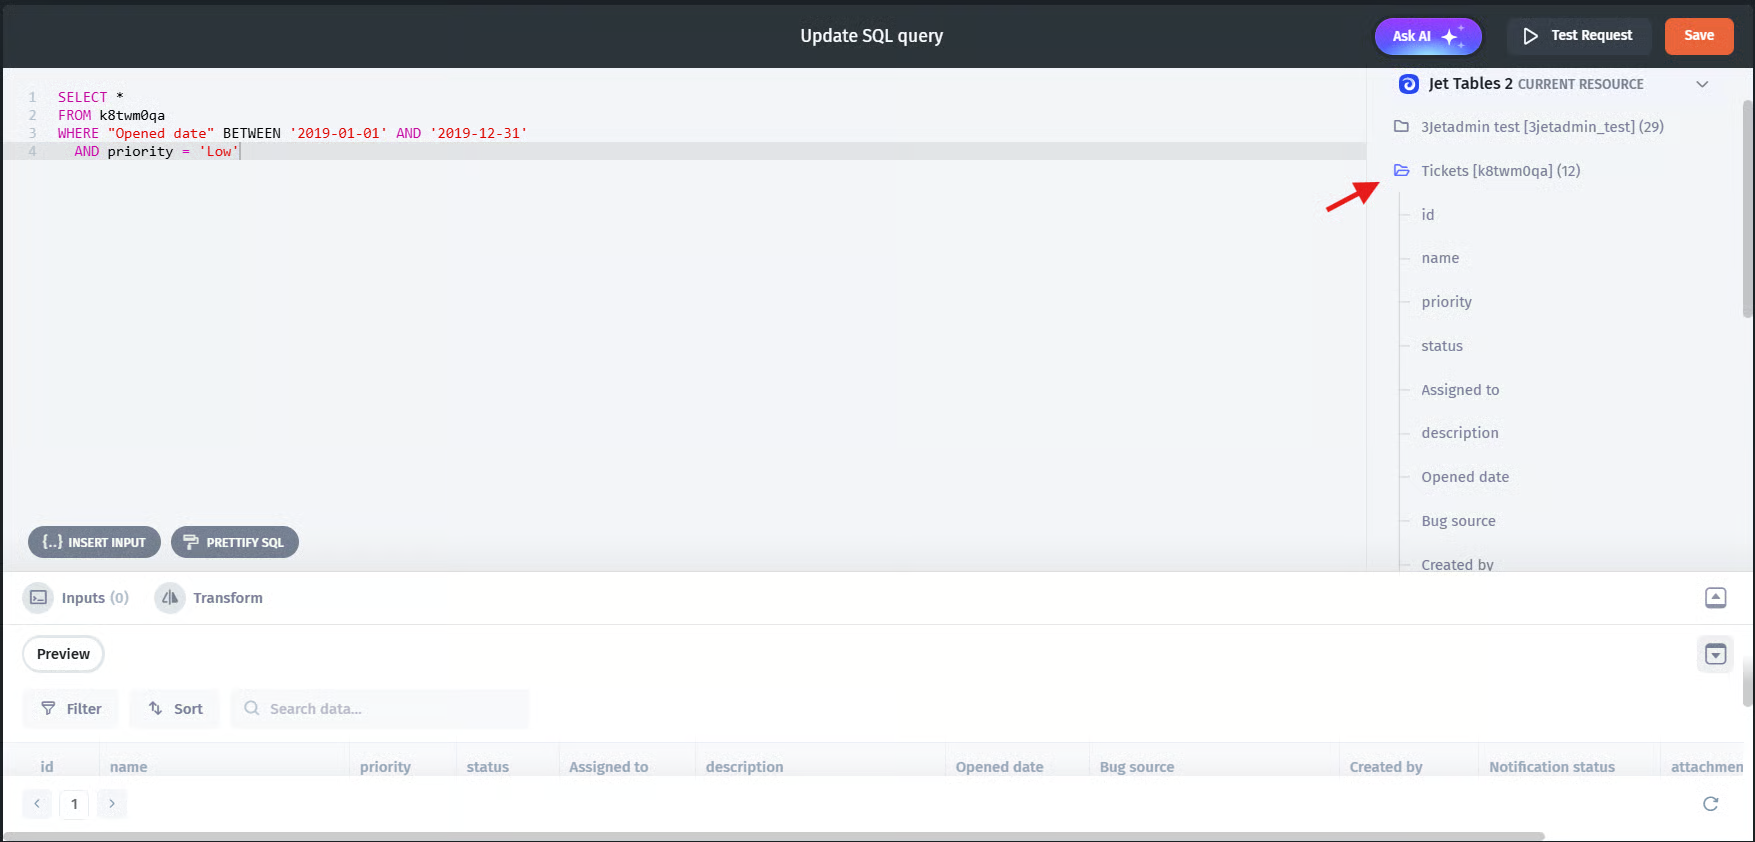Viewport: 1755px width, 842px height.
Task: Open the Sort arrows option
Action: pyautogui.click(x=175, y=709)
